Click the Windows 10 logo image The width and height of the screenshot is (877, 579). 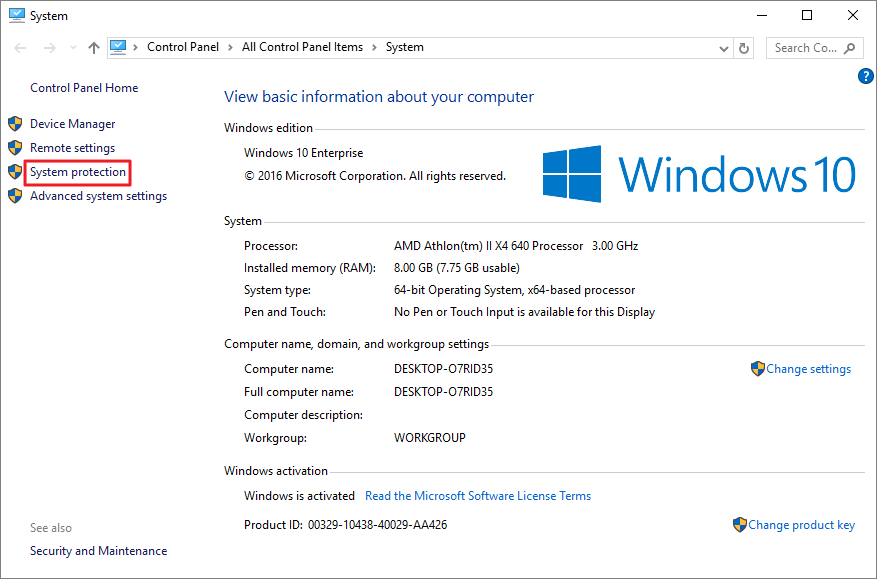[x=699, y=174]
